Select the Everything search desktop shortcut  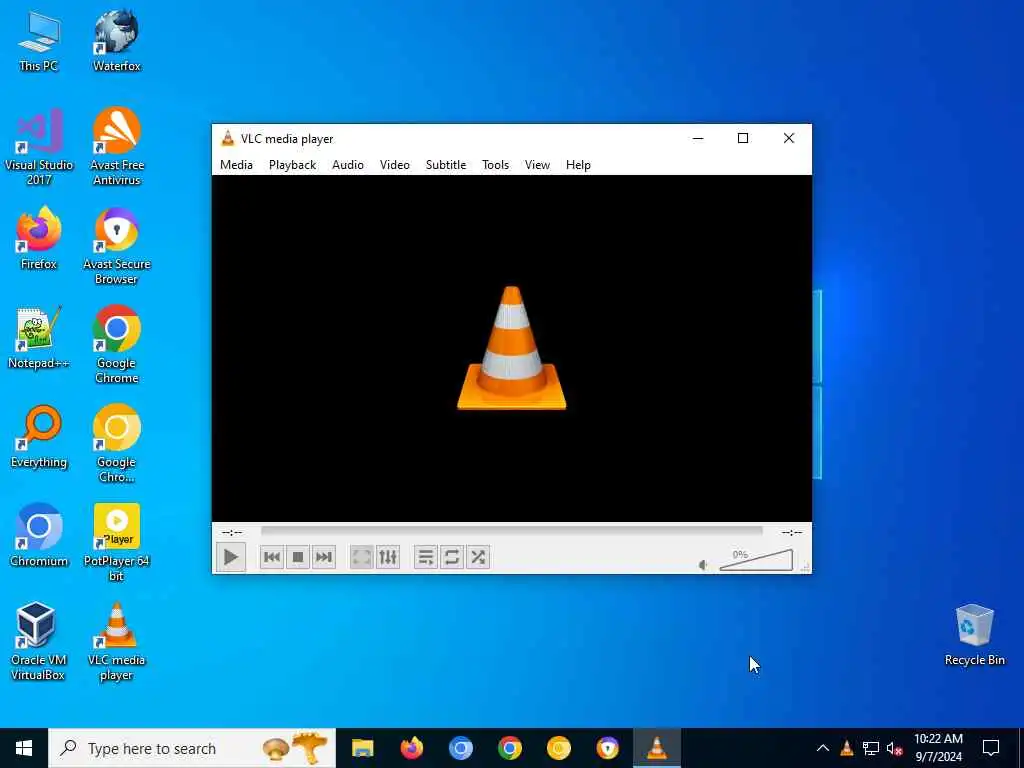pyautogui.click(x=39, y=438)
